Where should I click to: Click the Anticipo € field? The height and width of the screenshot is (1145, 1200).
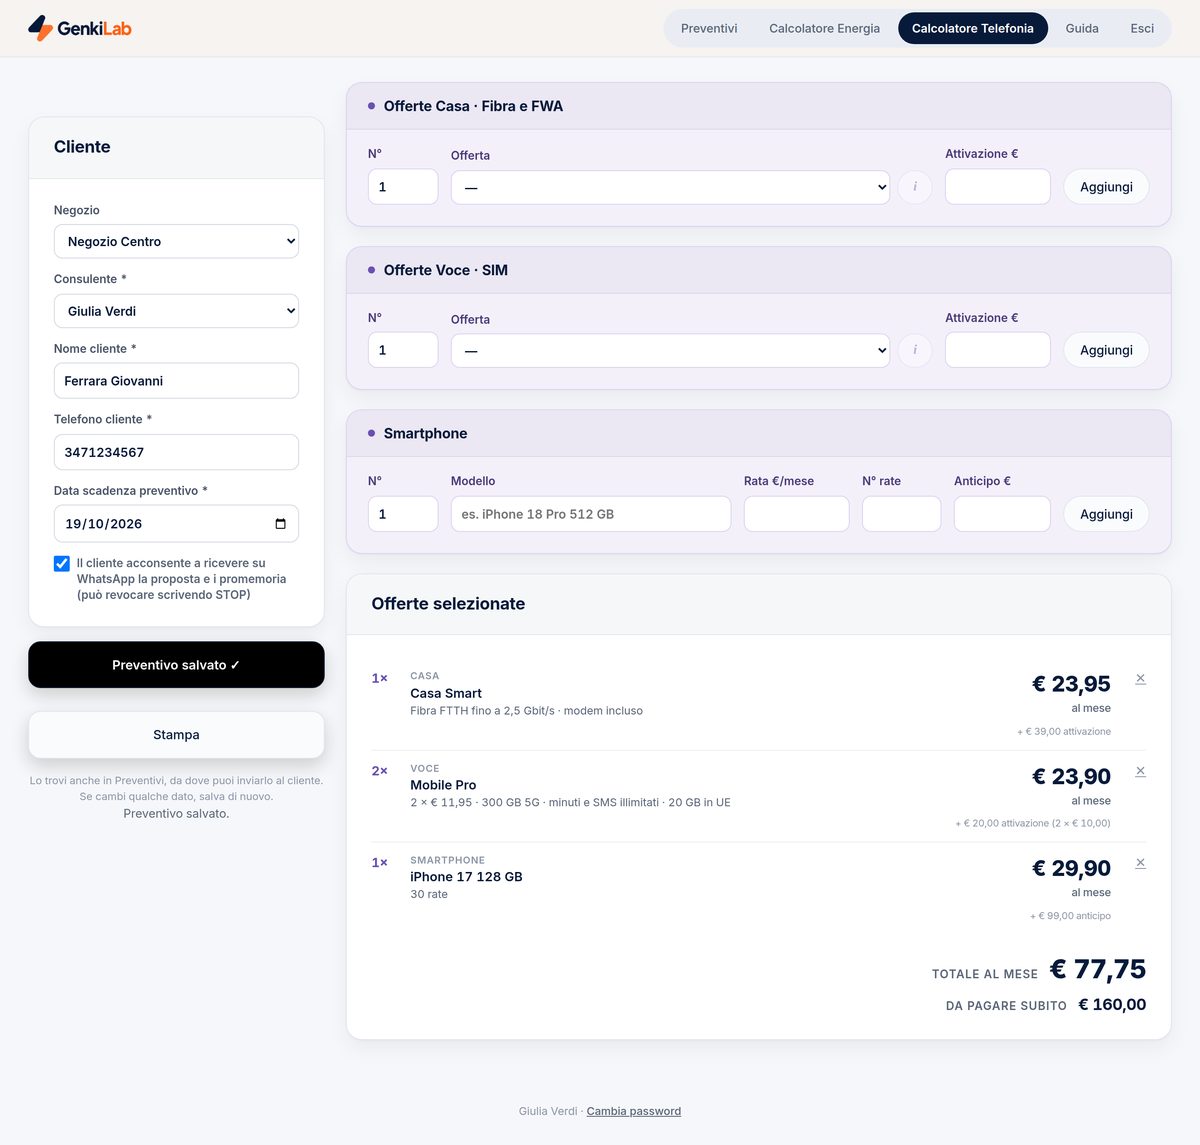coord(1002,514)
